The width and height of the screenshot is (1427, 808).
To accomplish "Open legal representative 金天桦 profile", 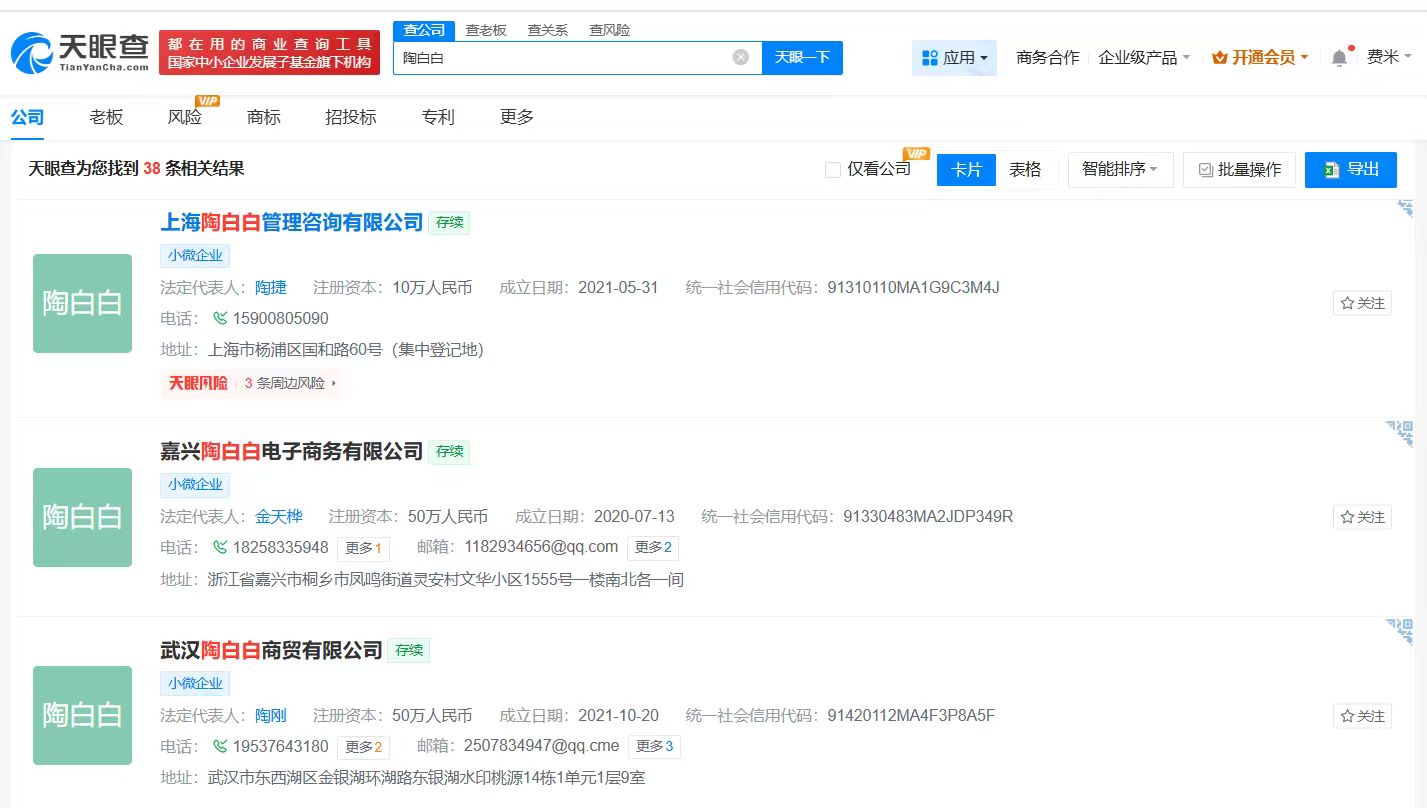I will coord(279,517).
